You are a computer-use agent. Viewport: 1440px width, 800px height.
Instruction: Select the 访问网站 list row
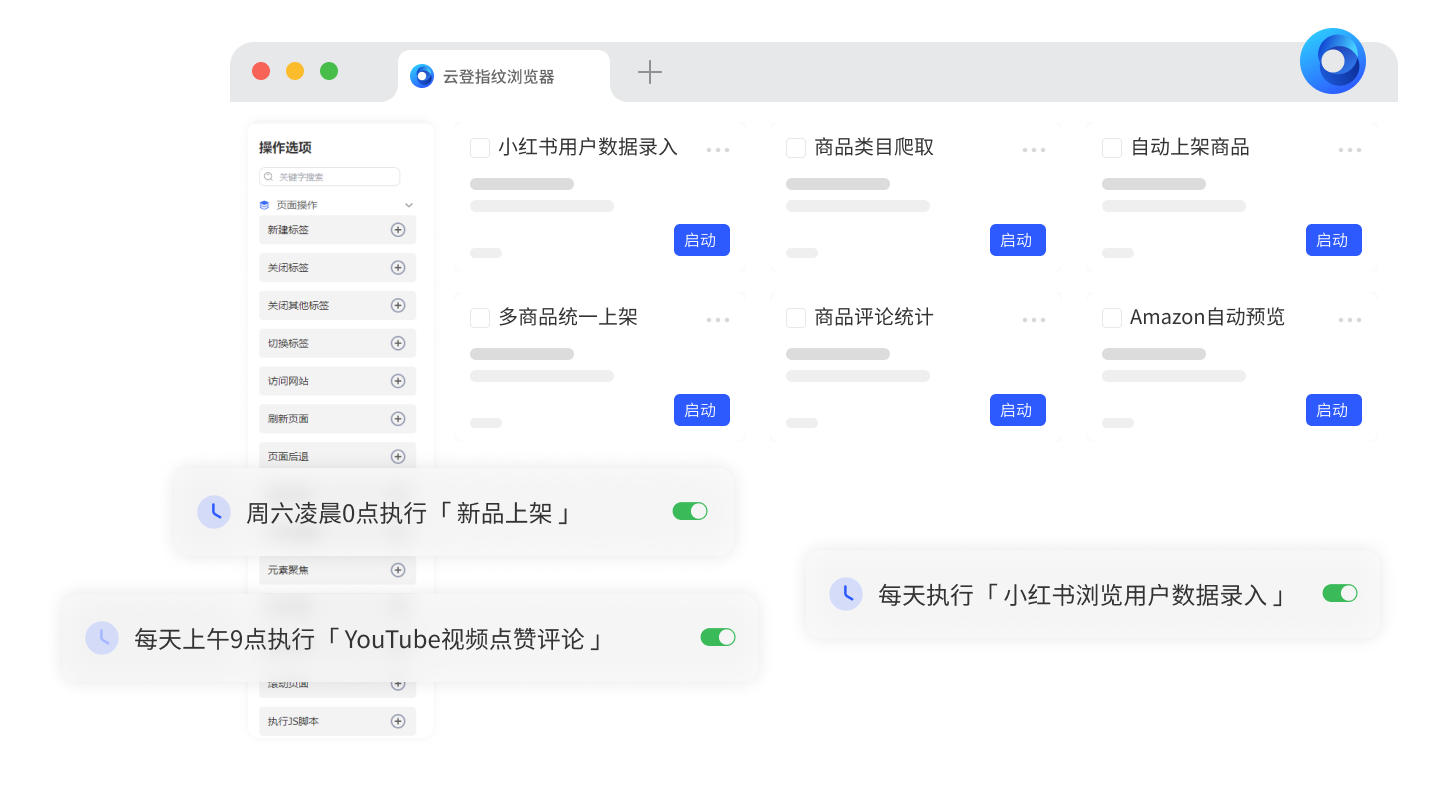pos(337,381)
